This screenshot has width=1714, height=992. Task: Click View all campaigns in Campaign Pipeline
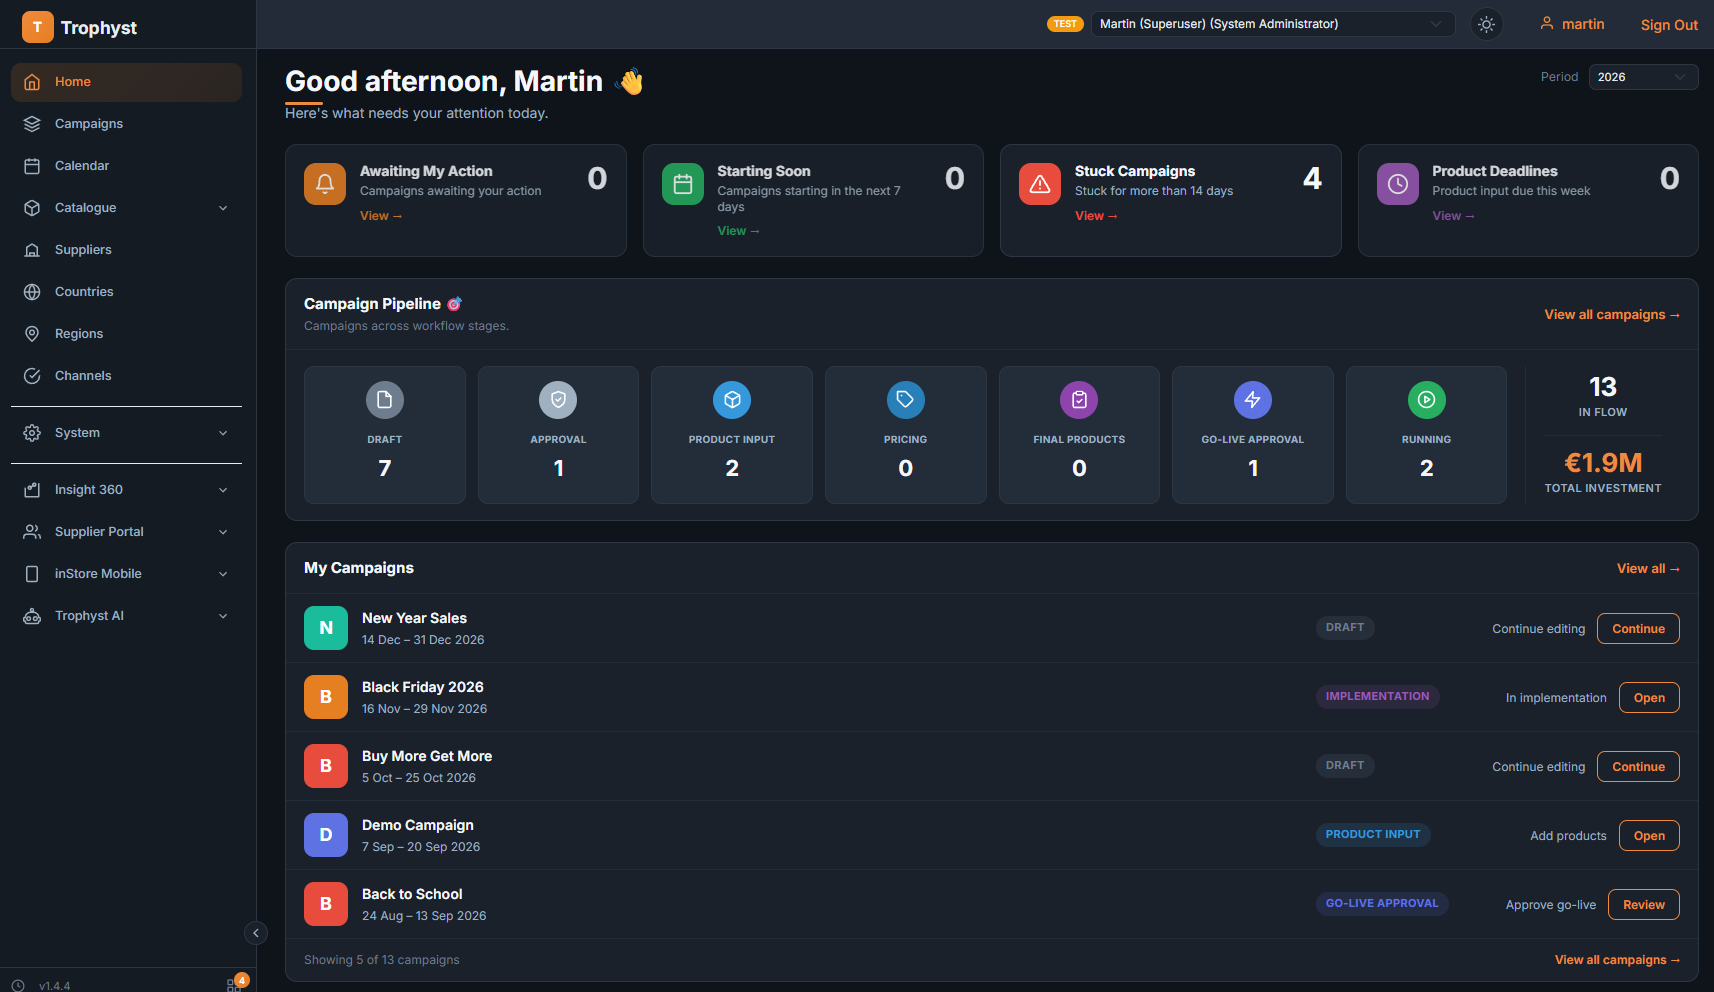[1612, 315]
